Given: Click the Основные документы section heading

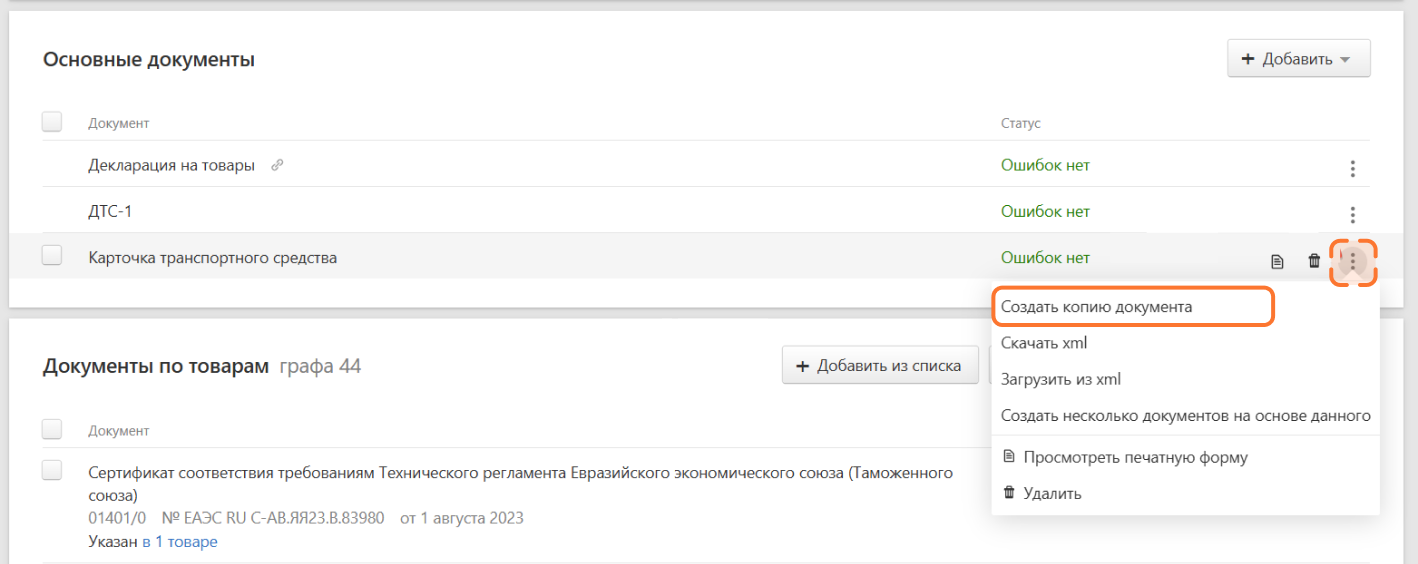Looking at the screenshot, I should click(x=149, y=59).
